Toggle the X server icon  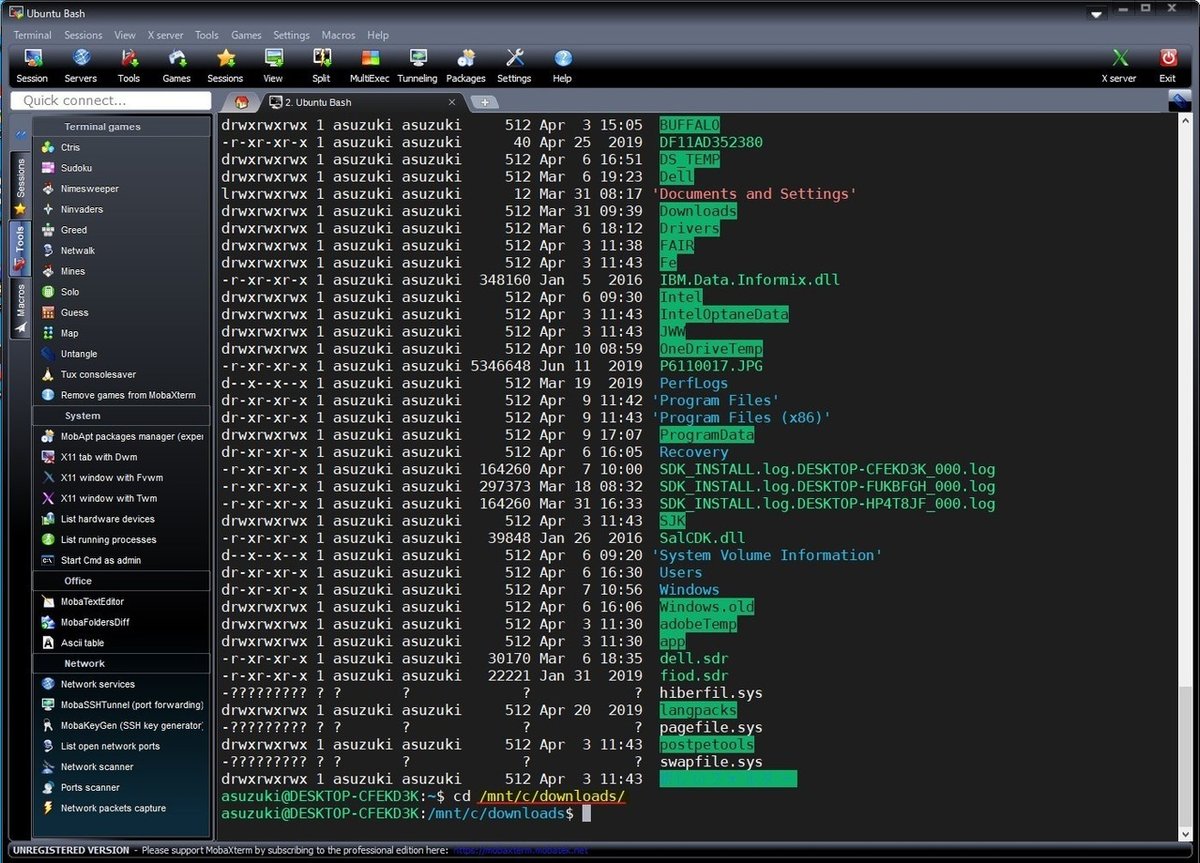(1119, 67)
